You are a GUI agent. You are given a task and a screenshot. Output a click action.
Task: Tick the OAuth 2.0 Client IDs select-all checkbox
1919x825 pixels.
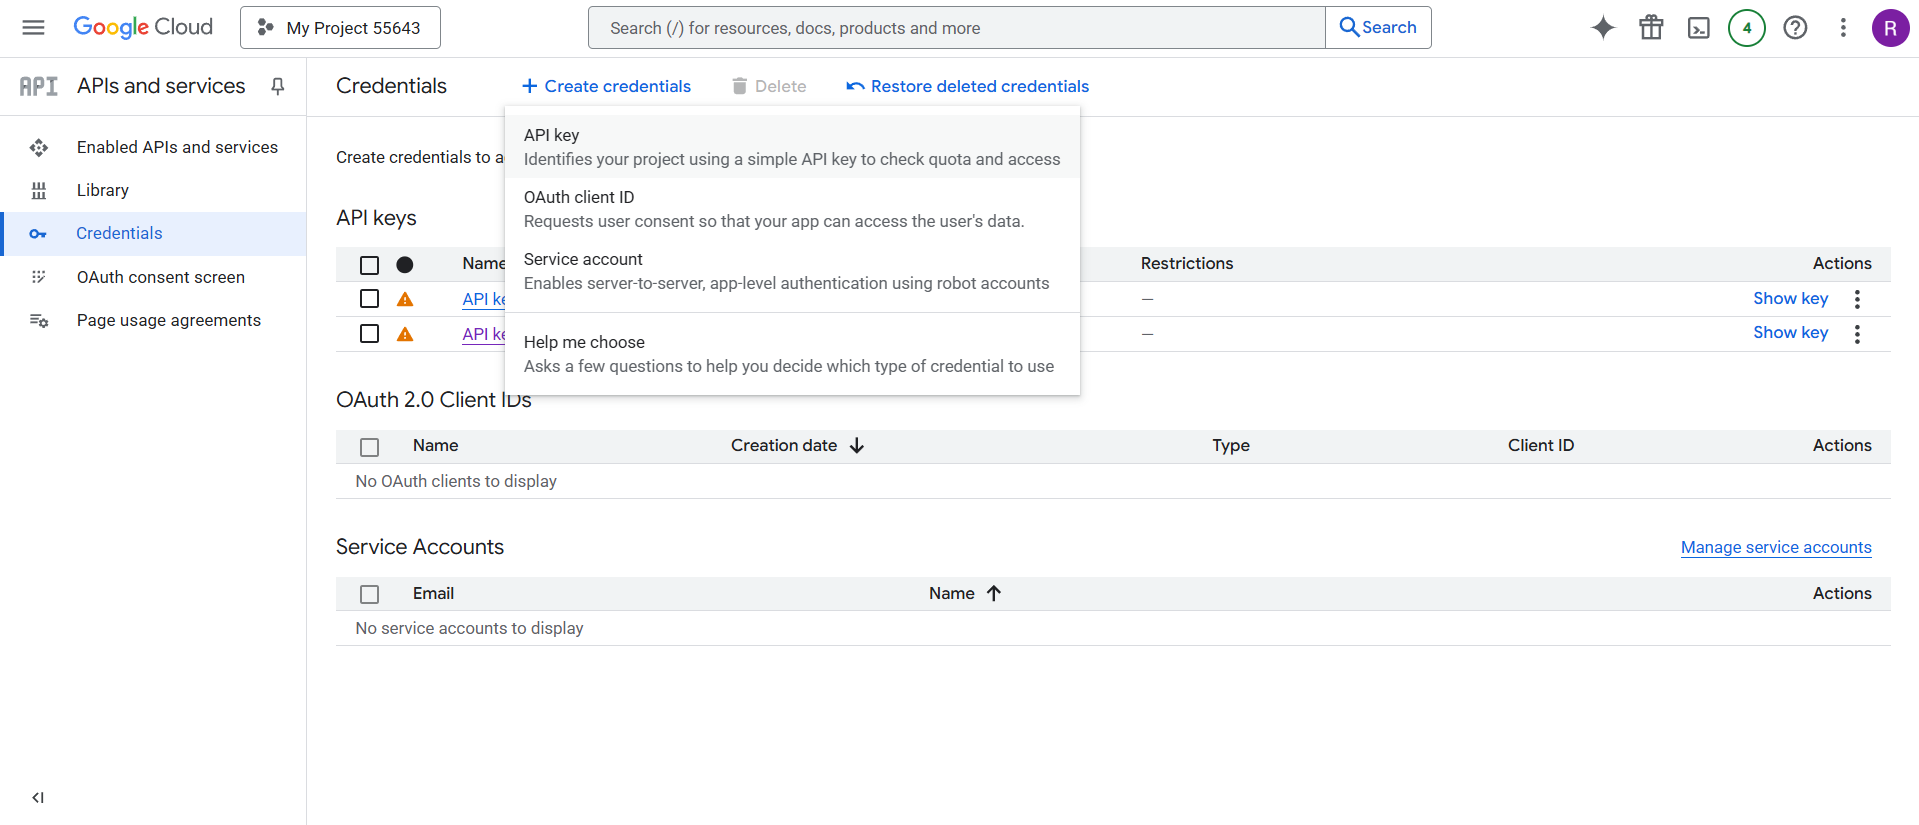coord(370,447)
